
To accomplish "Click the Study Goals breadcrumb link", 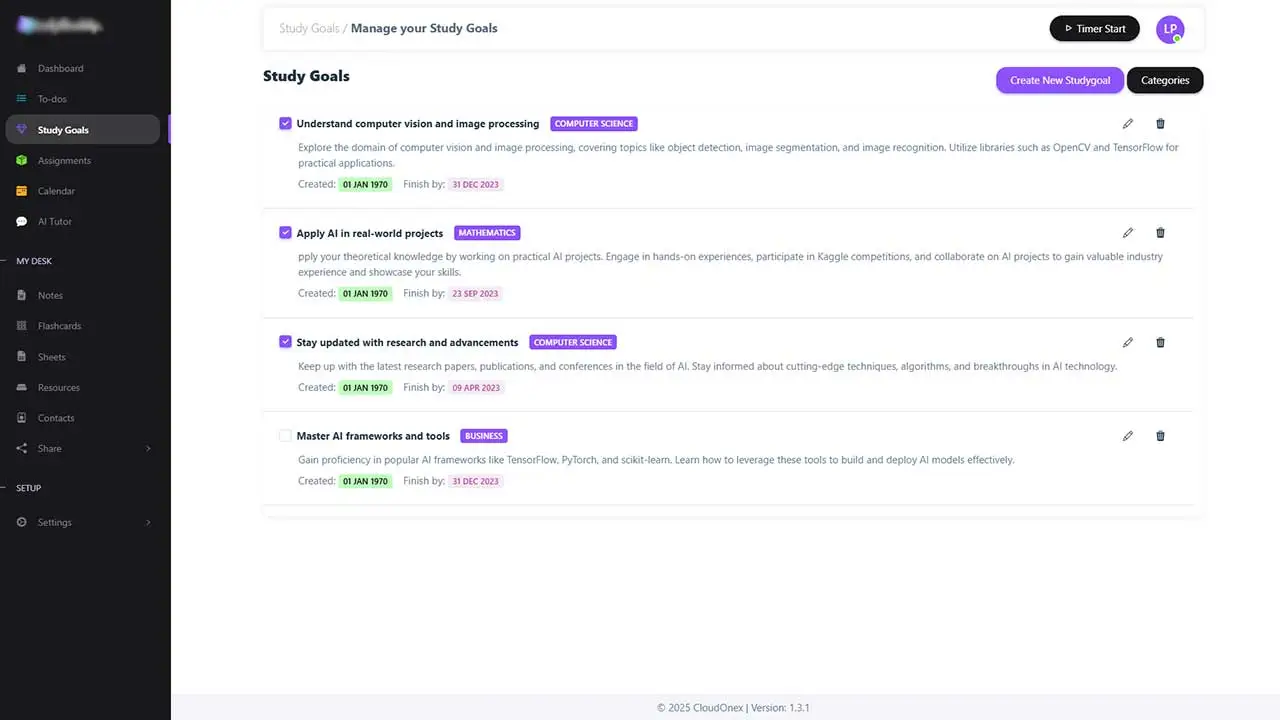I will (x=309, y=28).
